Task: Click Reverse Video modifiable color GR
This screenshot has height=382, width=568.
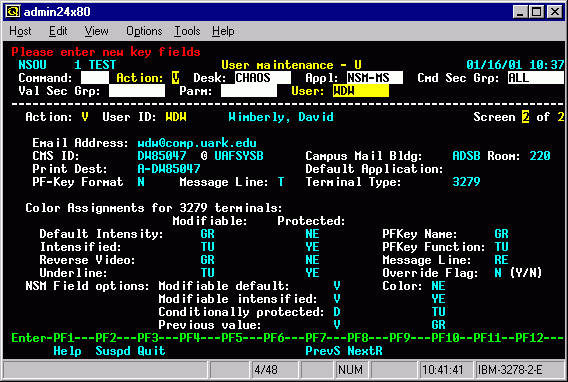Action: 208,260
